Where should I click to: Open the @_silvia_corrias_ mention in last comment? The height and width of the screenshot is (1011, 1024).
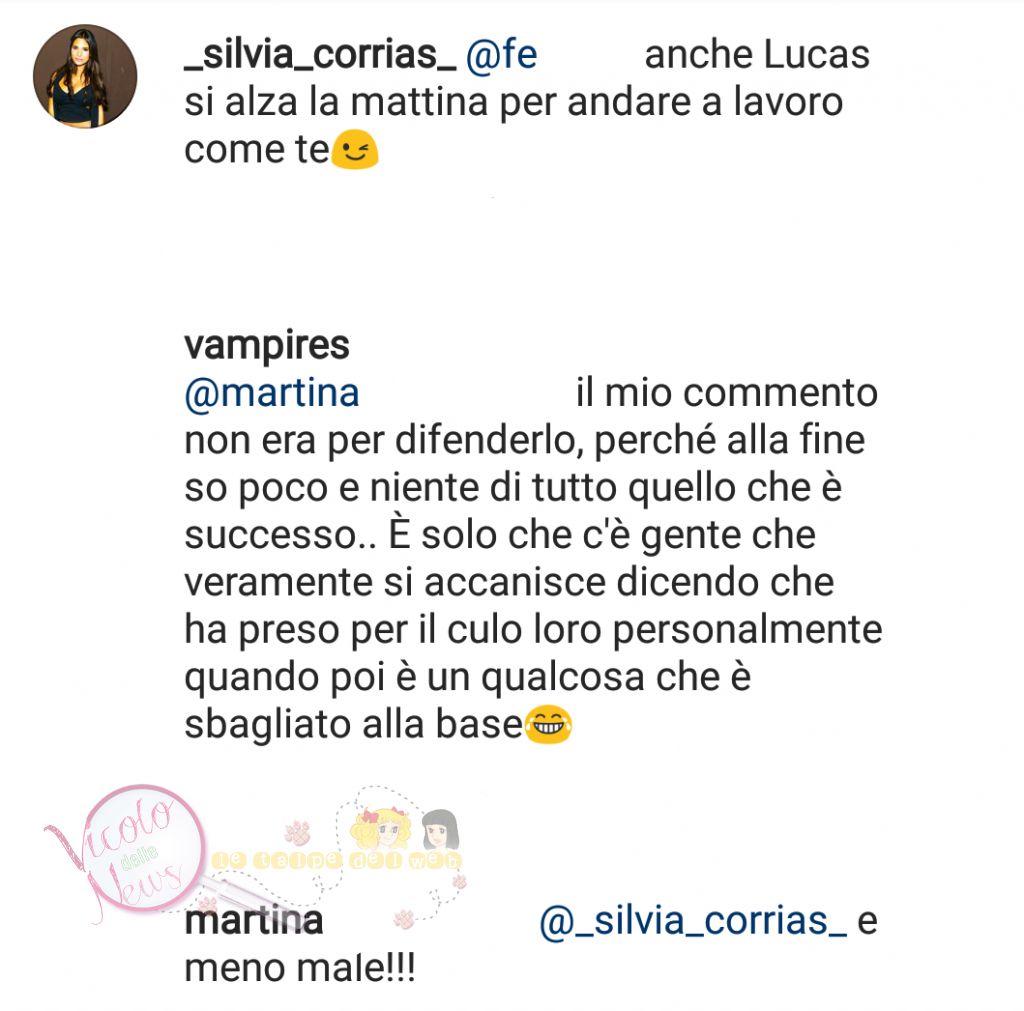(x=693, y=922)
